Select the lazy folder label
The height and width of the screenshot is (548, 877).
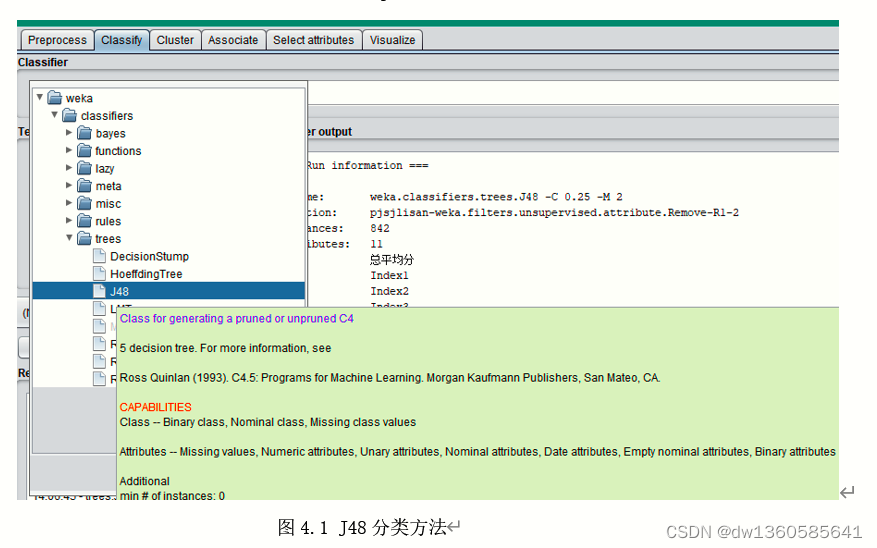(x=105, y=168)
